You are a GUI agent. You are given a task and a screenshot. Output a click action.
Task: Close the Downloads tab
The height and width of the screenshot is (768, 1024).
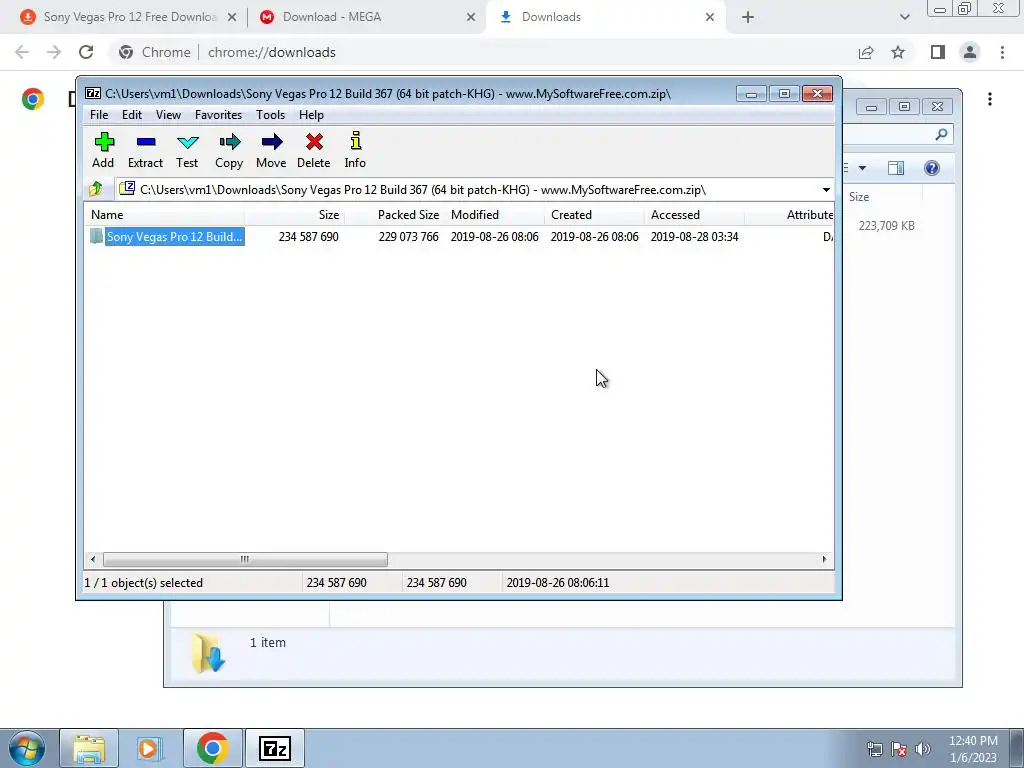click(x=710, y=18)
